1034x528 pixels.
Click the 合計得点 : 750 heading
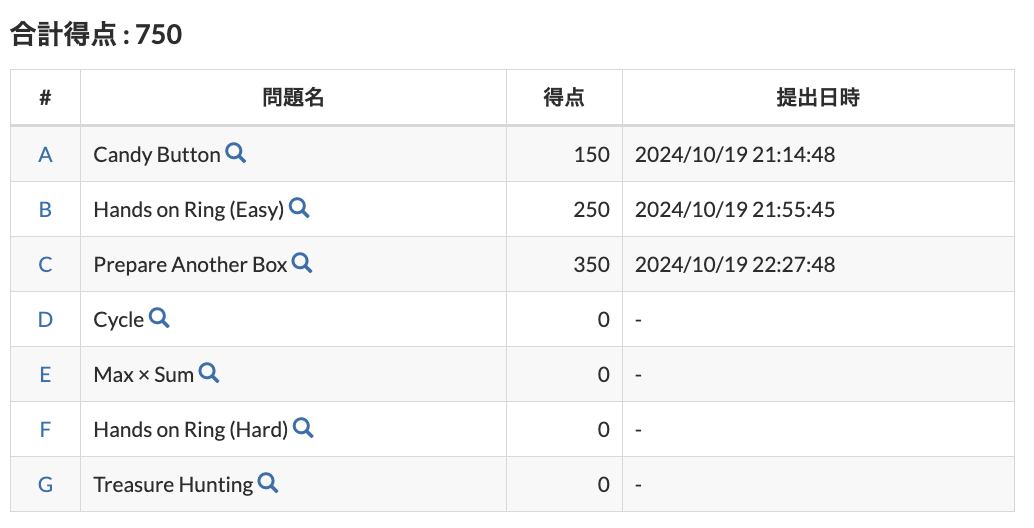point(96,35)
